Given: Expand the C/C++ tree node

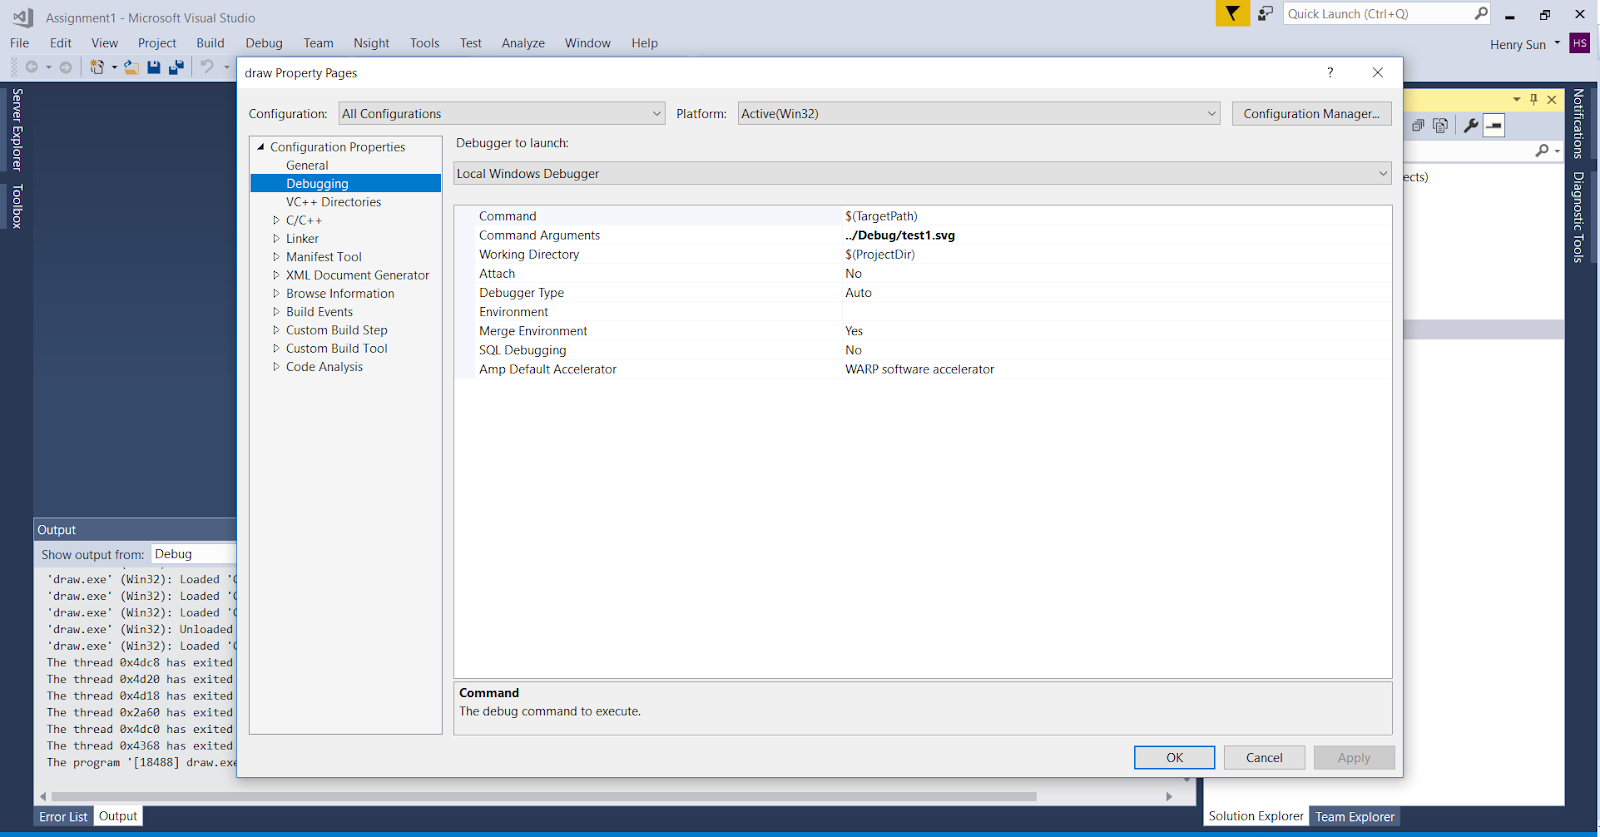Looking at the screenshot, I should pos(277,220).
